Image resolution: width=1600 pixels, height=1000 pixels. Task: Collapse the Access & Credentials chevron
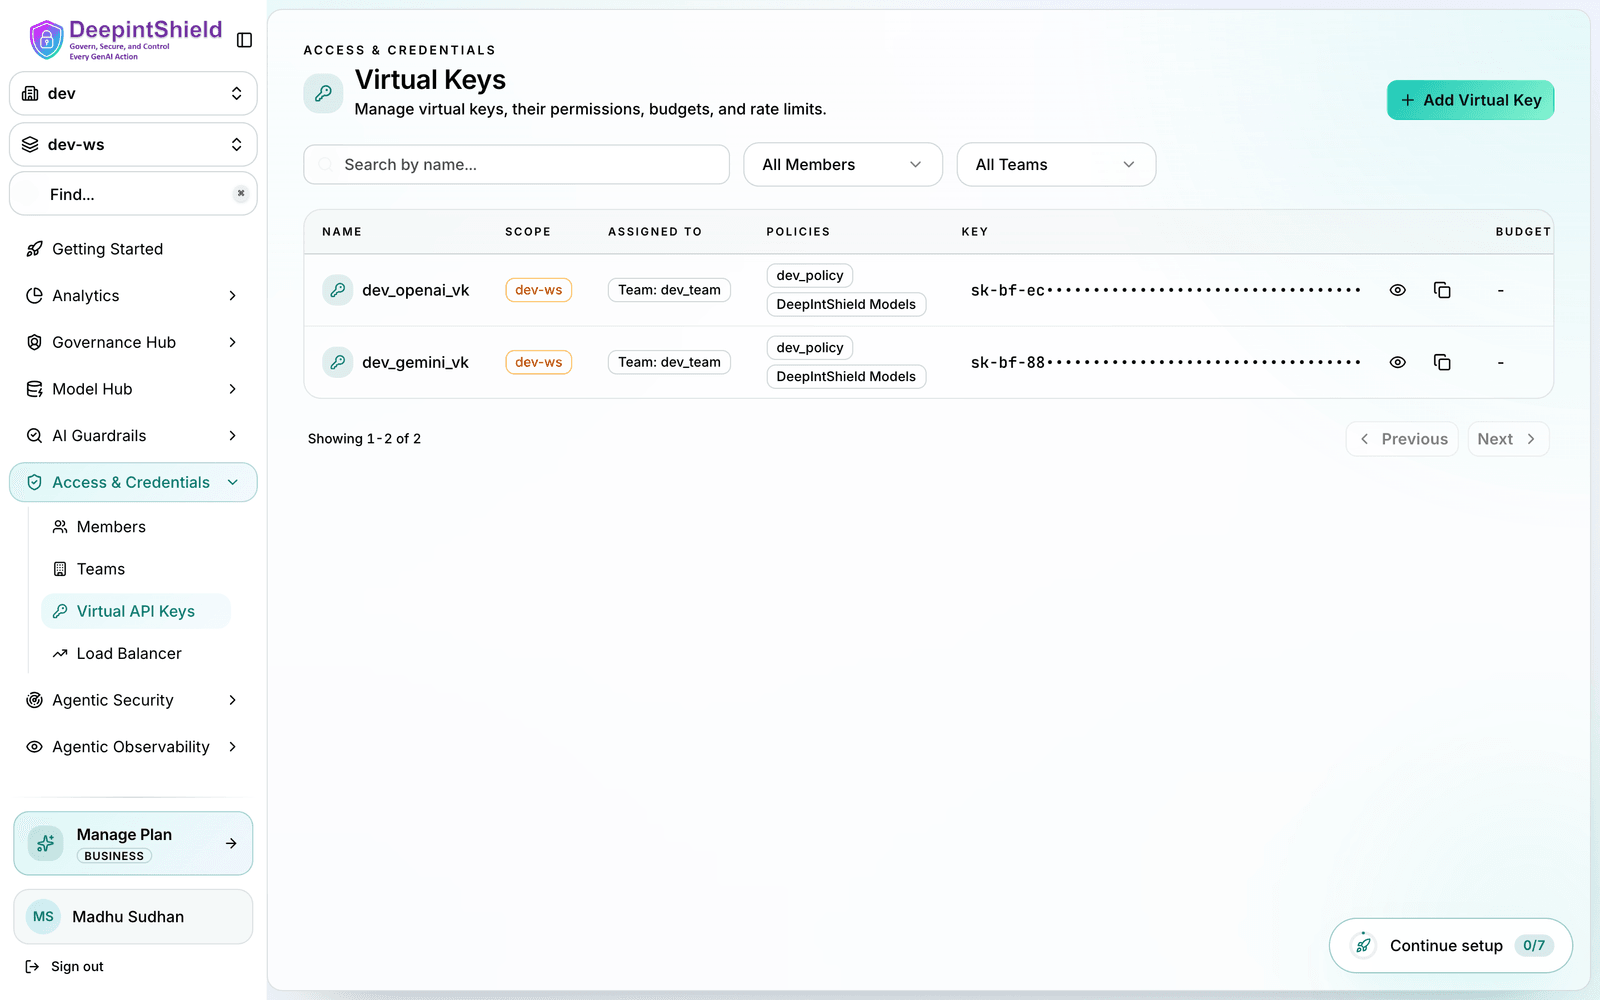click(x=233, y=482)
